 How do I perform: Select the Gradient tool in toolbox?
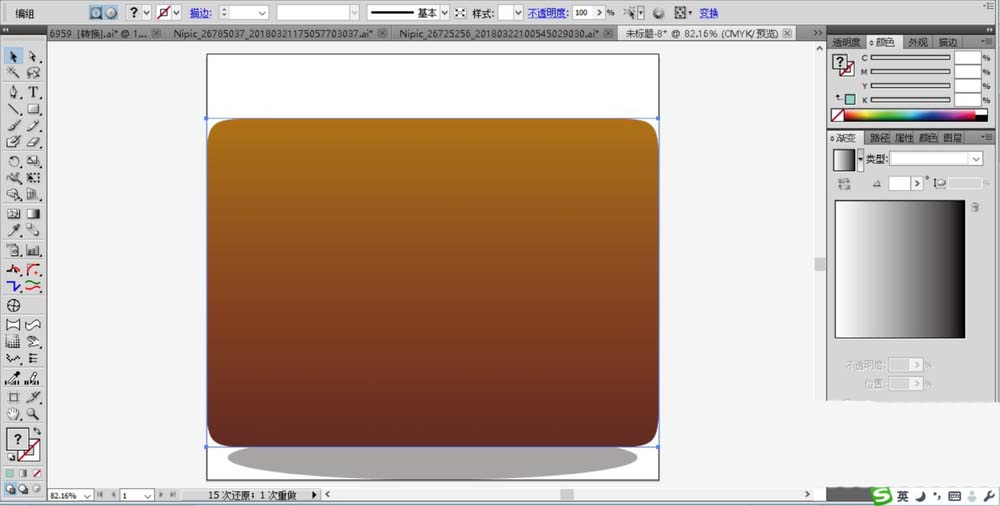click(34, 214)
